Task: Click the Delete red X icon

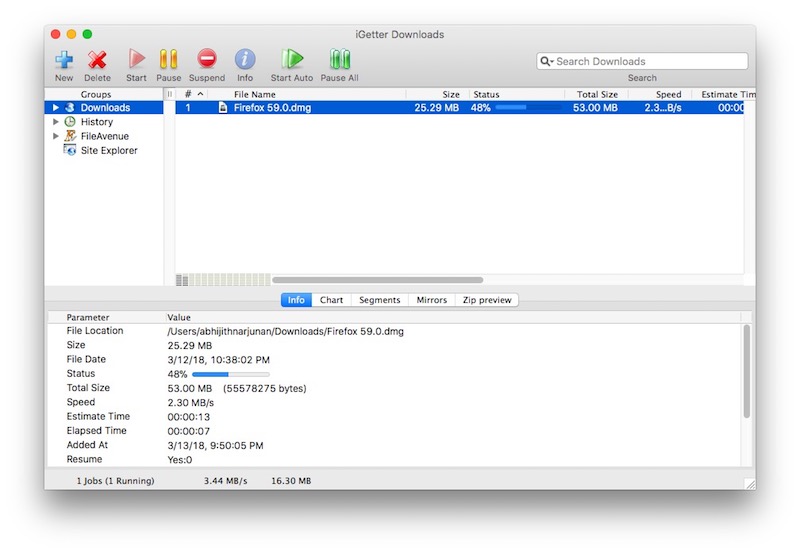Action: coord(97,60)
